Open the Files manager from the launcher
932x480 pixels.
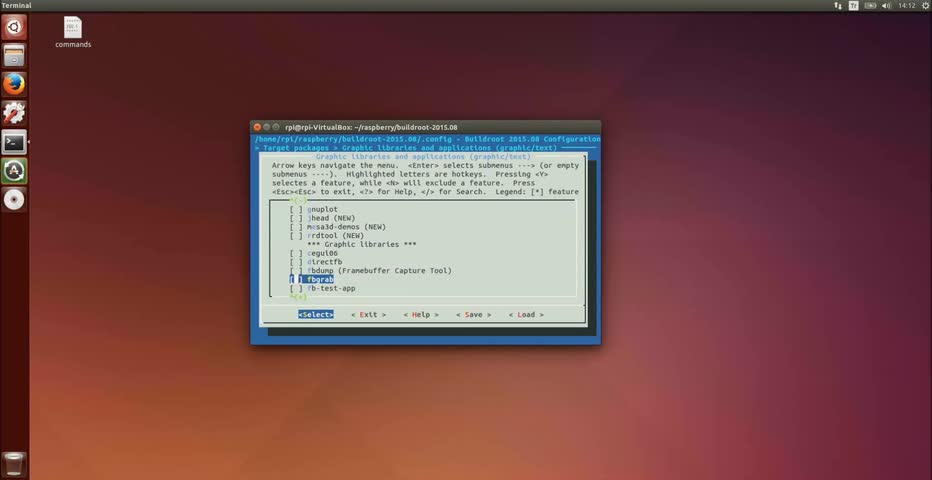coord(14,56)
